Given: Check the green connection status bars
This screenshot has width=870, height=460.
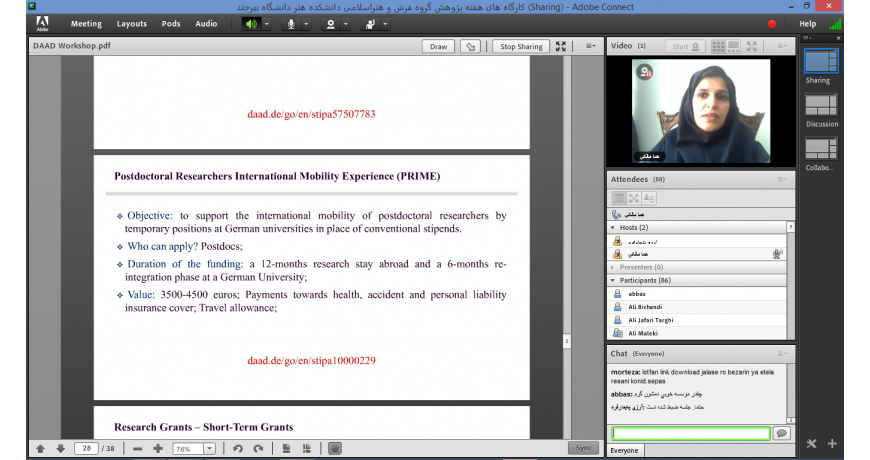Looking at the screenshot, I should (835, 24).
